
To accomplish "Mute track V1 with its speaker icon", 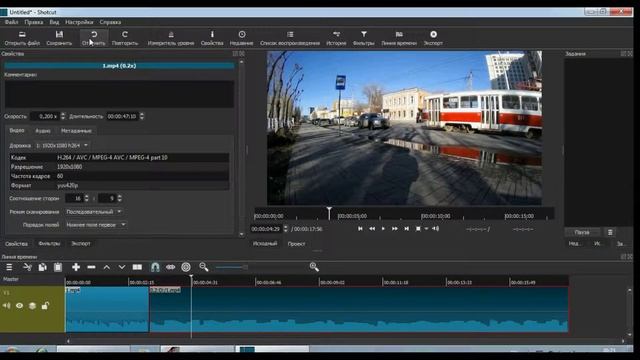I will coord(6,306).
